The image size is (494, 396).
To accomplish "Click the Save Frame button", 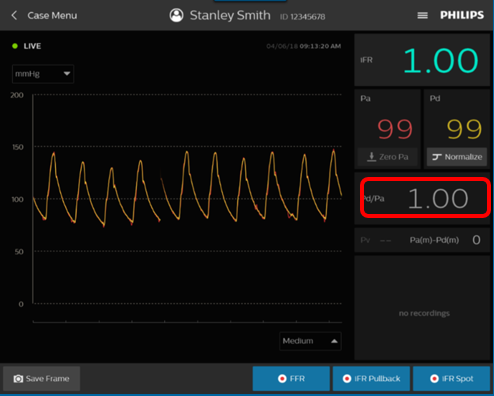I will 42,379.
